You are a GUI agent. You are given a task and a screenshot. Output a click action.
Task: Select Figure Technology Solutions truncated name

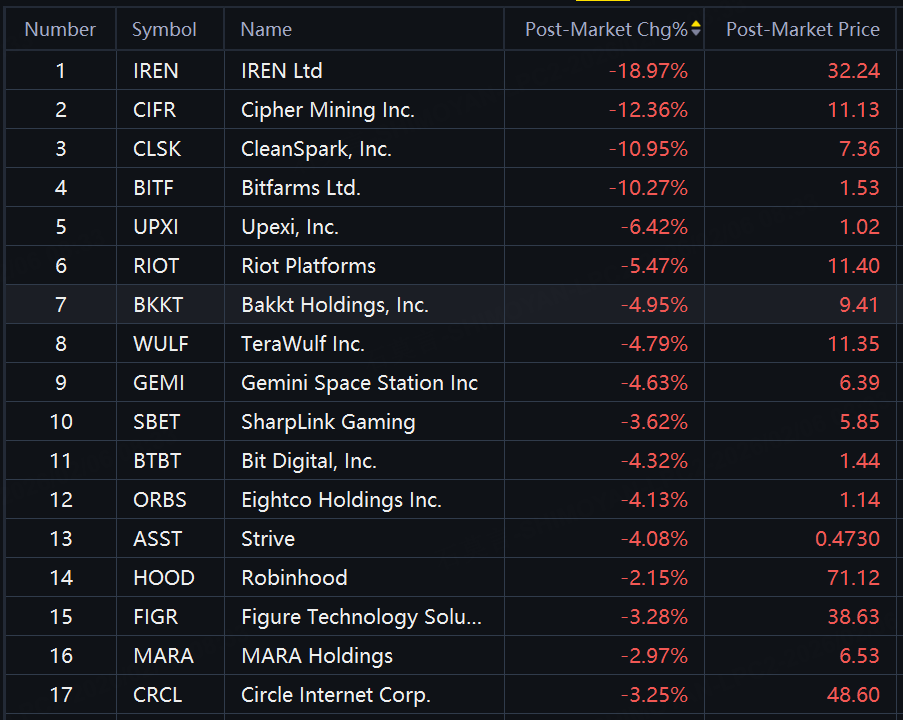pos(361,617)
